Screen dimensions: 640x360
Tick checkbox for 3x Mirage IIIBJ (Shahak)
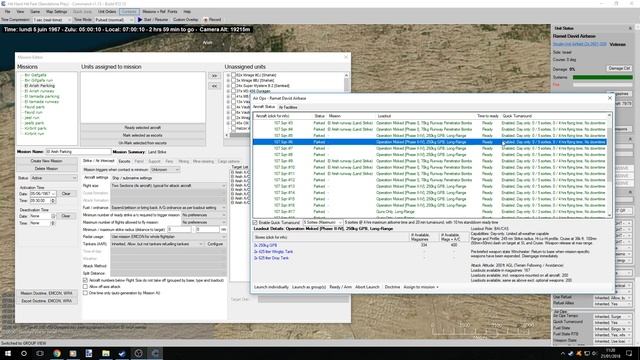[x=233, y=80]
